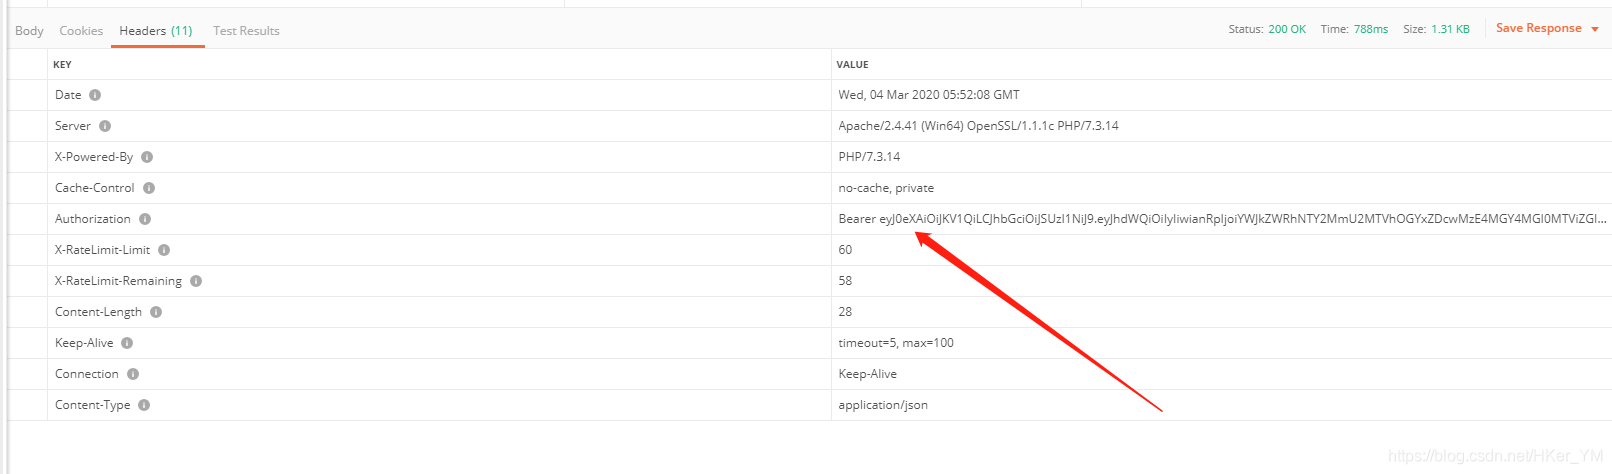Screen dimensions: 1612x474
Task: Click the VALUE column header
Action: click(852, 64)
